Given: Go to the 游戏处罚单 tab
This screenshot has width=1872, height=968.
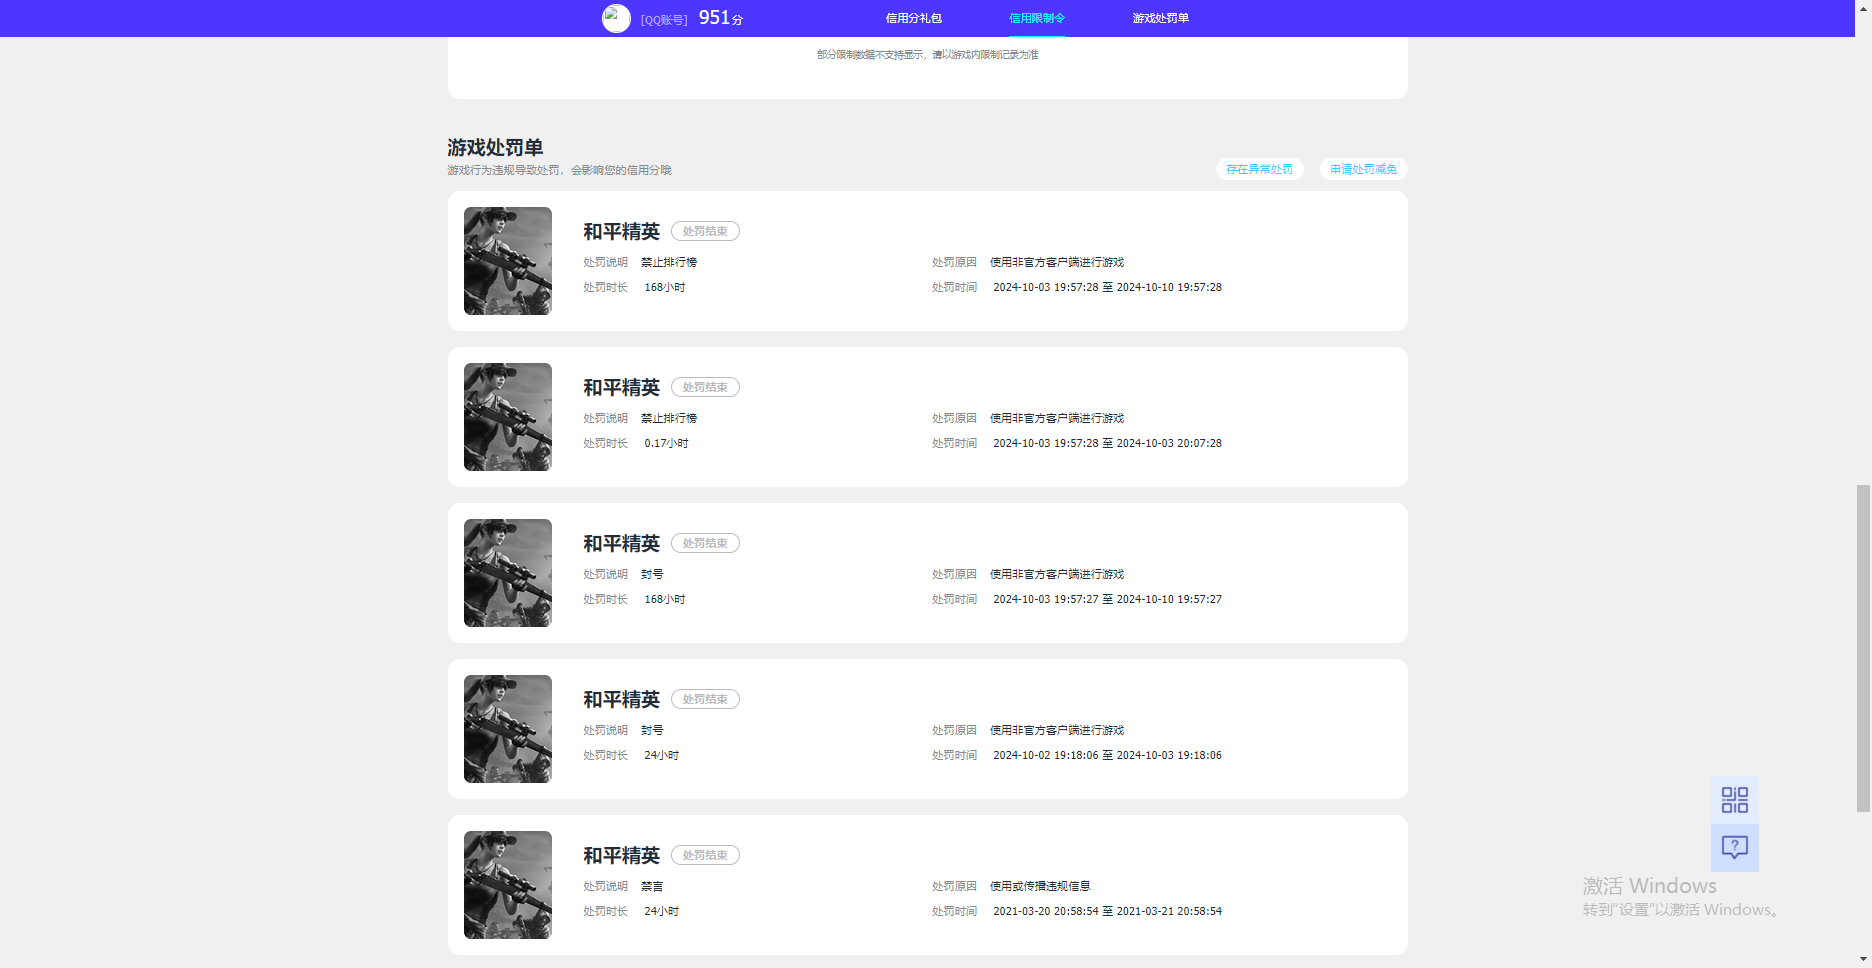Looking at the screenshot, I should (1160, 18).
